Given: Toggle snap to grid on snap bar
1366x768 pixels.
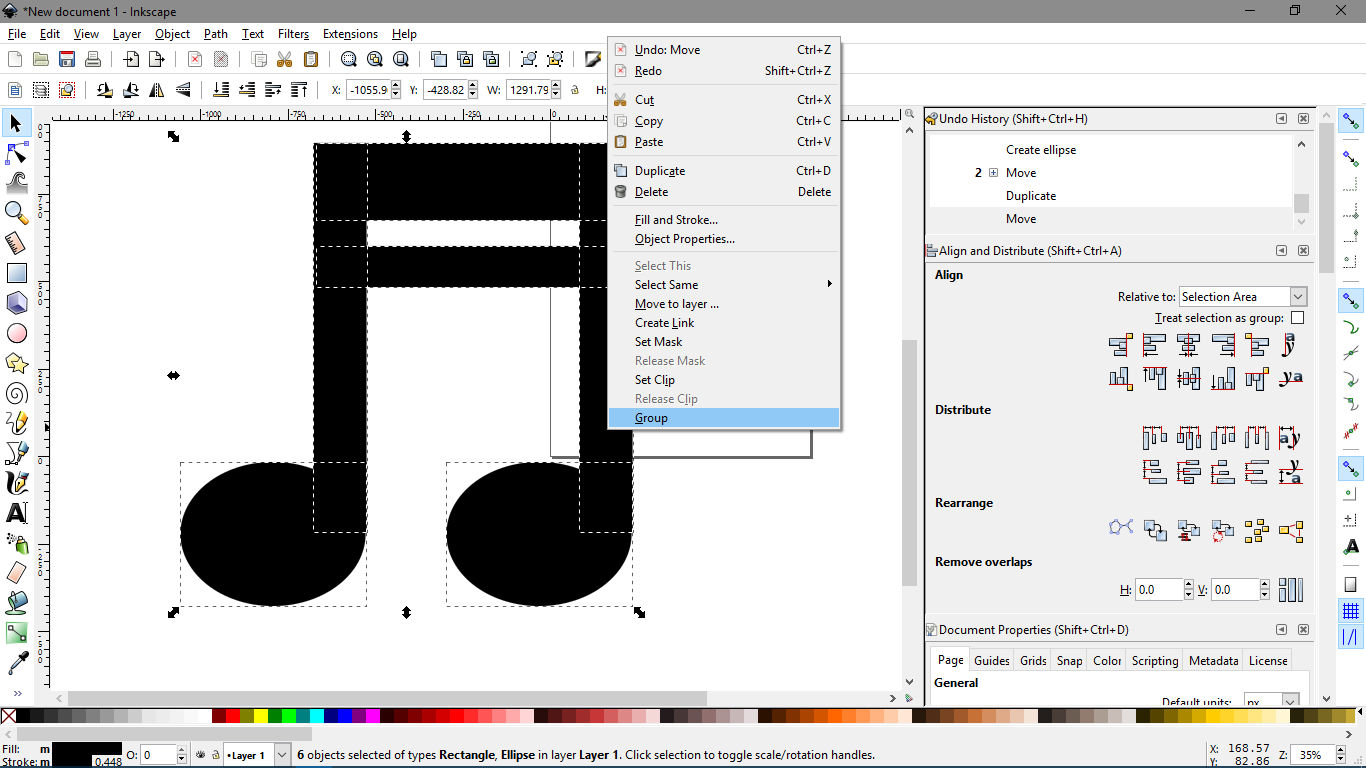Looking at the screenshot, I should (1351, 611).
